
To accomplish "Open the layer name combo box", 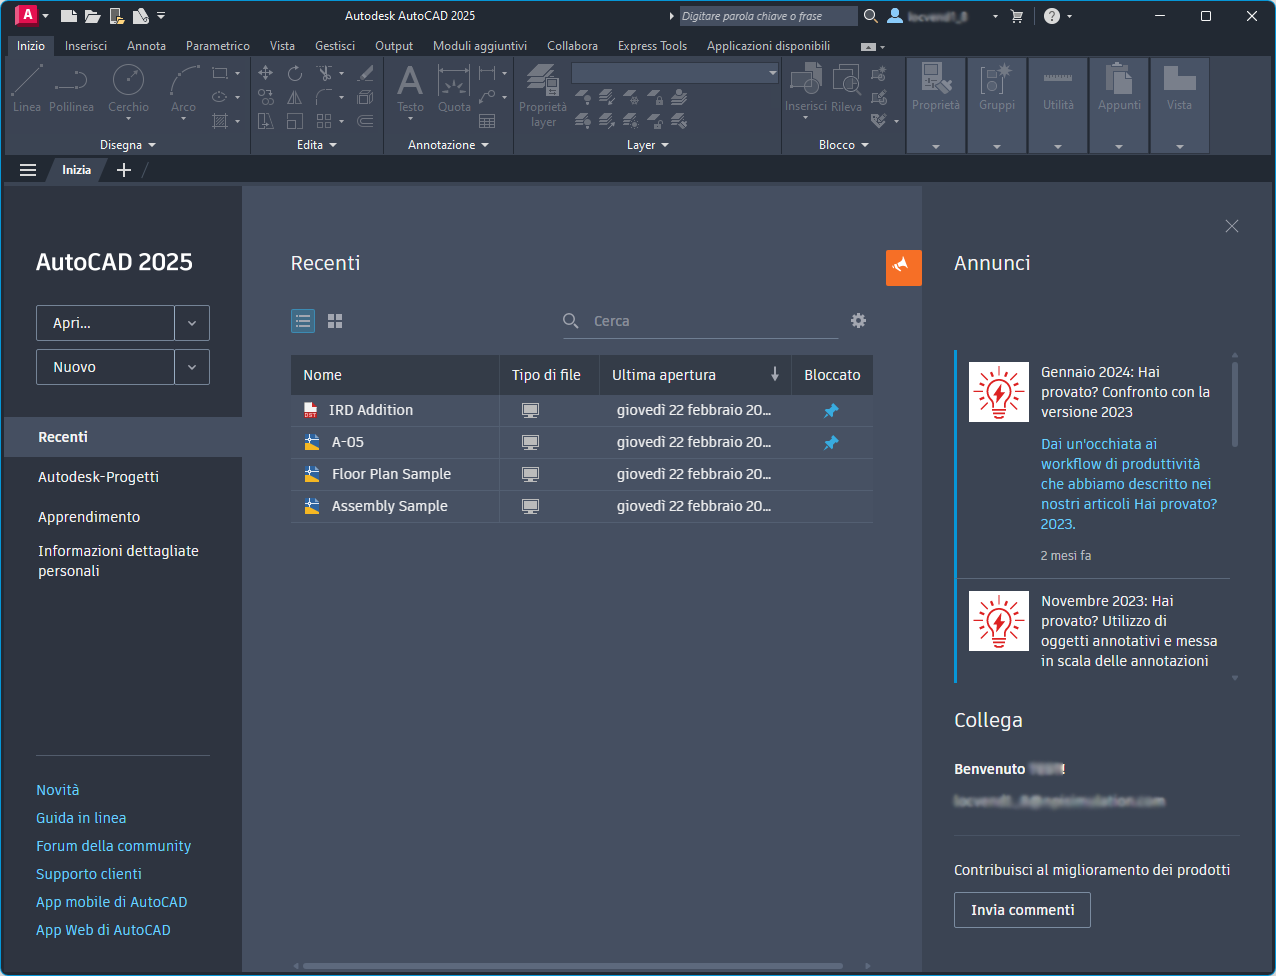I will click(675, 73).
